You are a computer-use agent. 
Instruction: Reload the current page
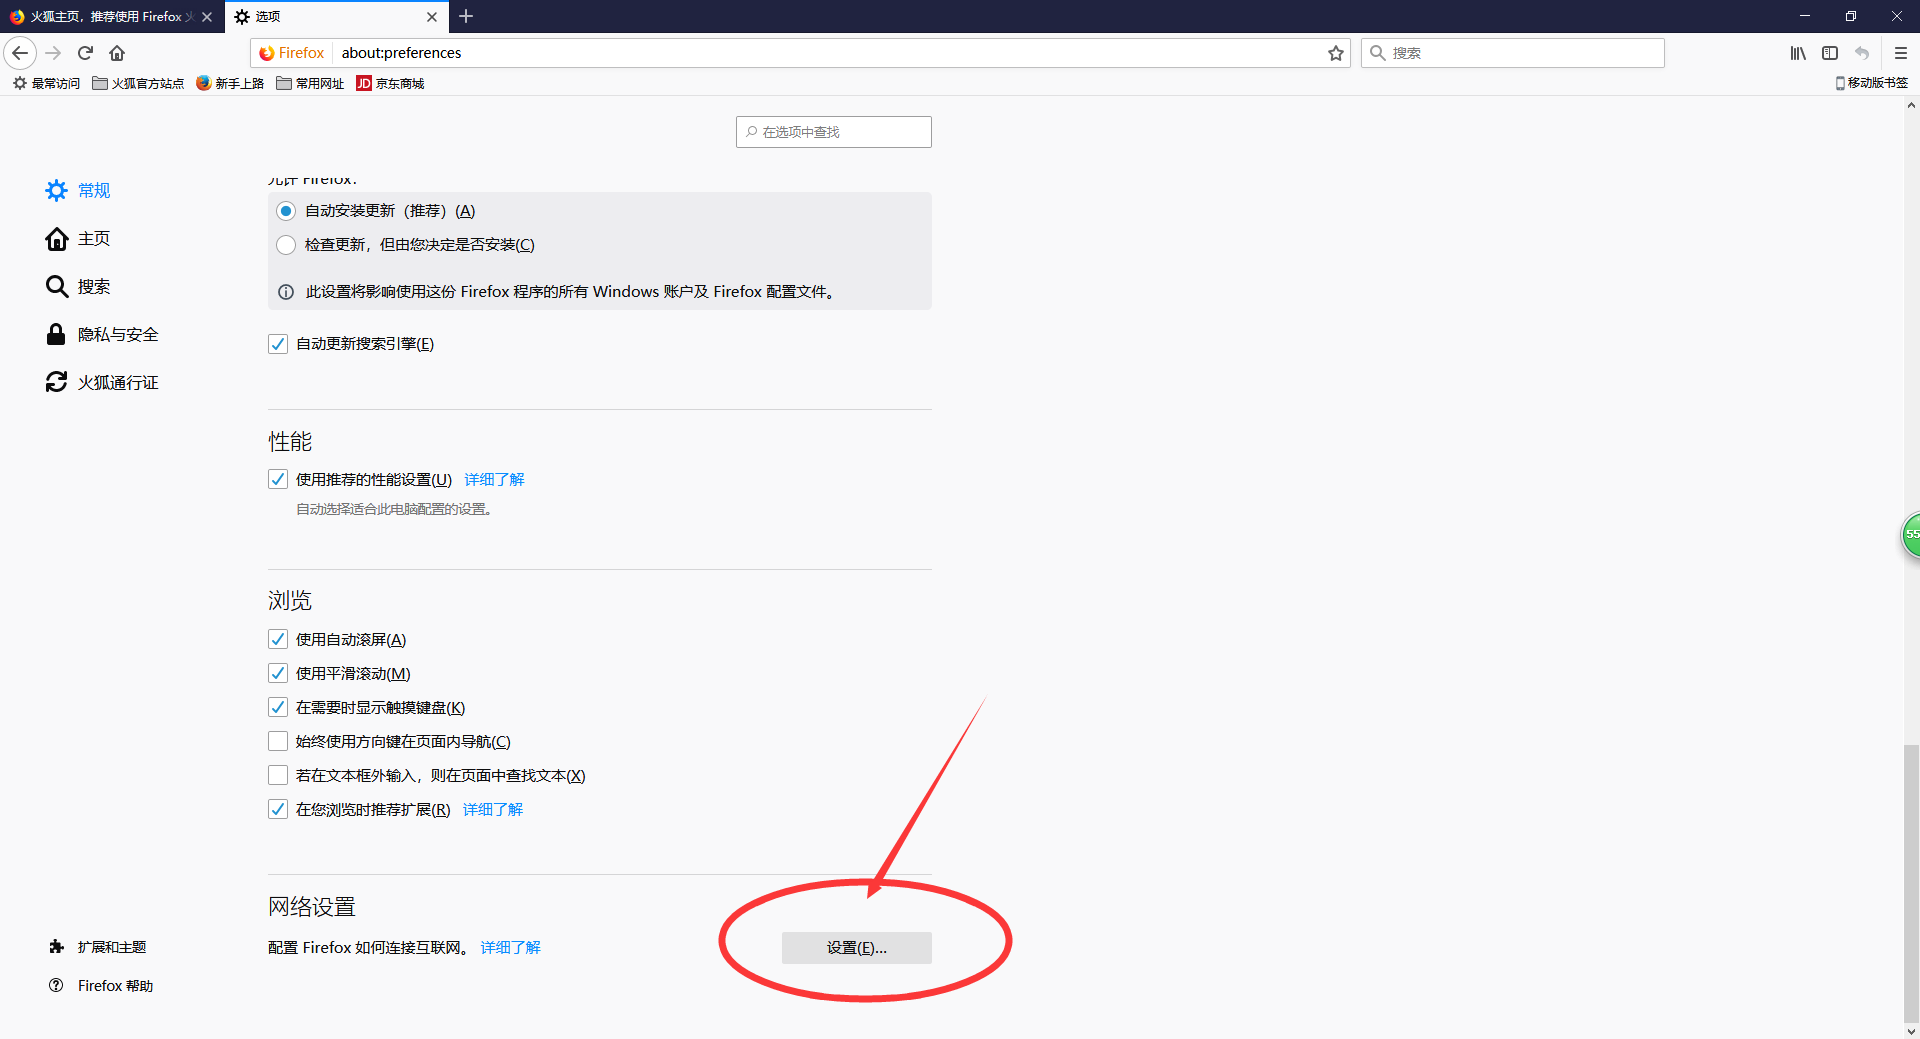(x=85, y=53)
